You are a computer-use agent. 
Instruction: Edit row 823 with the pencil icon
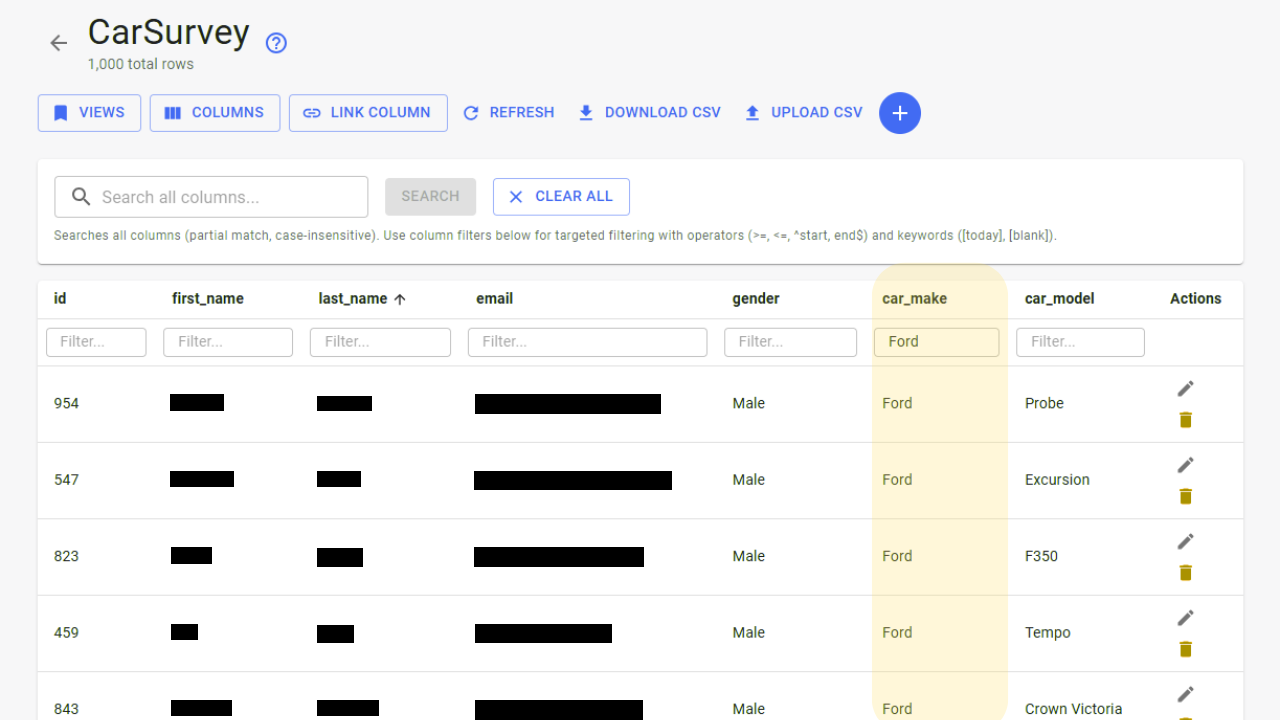[1185, 541]
